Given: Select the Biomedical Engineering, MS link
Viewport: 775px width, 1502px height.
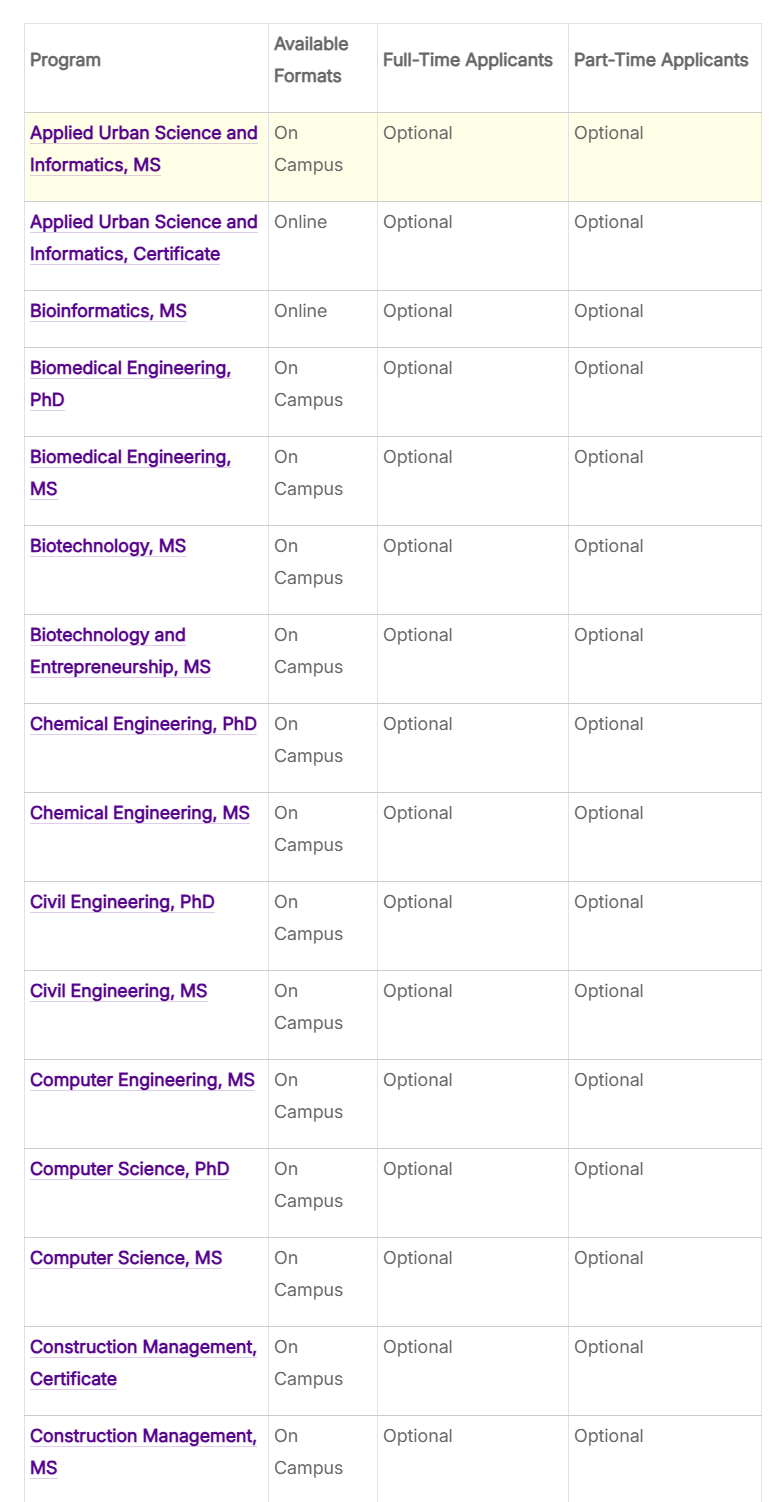Looking at the screenshot, I should pyautogui.click(x=130, y=458).
